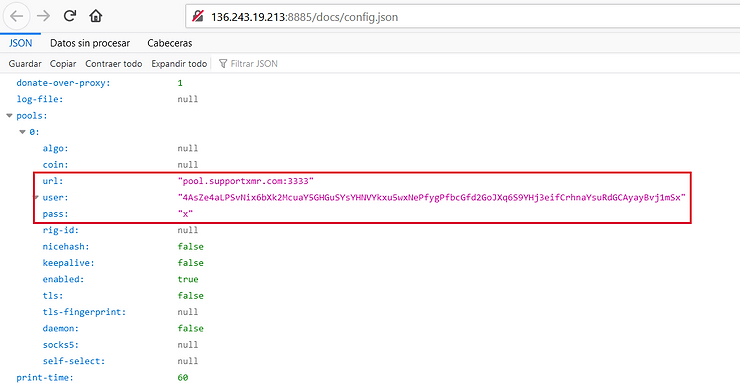
Task: Click the address bar URL field
Action: click(462, 17)
